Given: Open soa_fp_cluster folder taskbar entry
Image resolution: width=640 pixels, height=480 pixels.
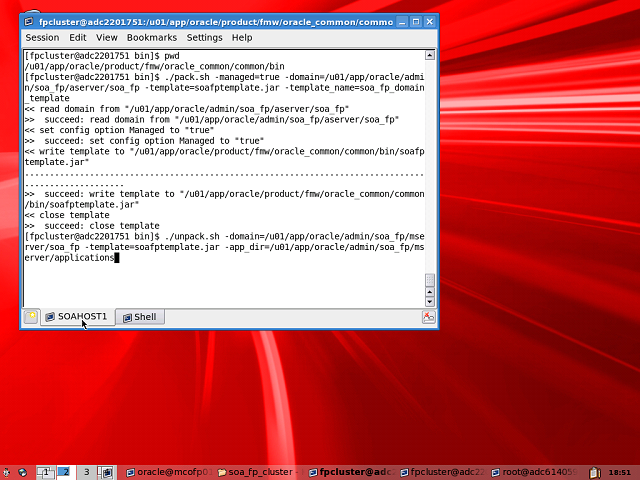Looking at the screenshot, I should point(260,472).
